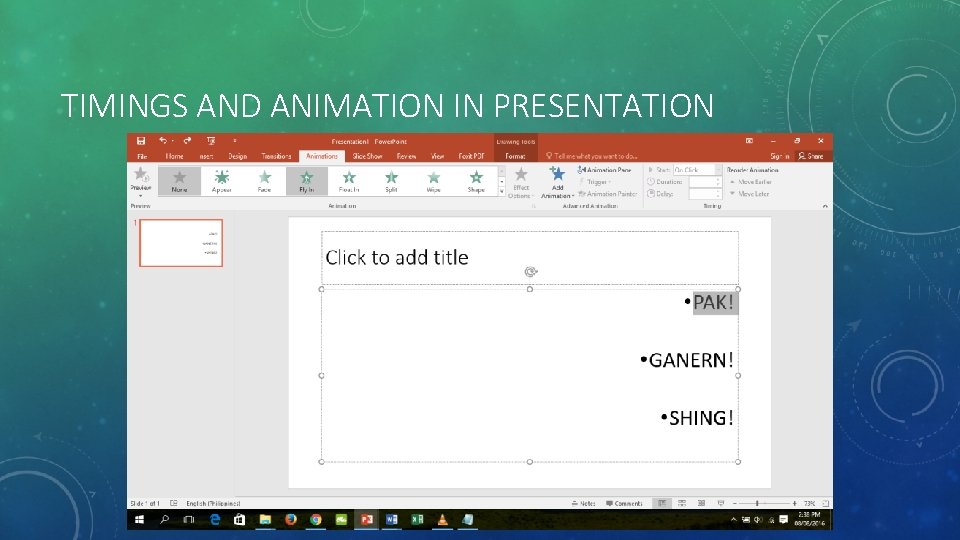Open the View tab

(x=437, y=157)
